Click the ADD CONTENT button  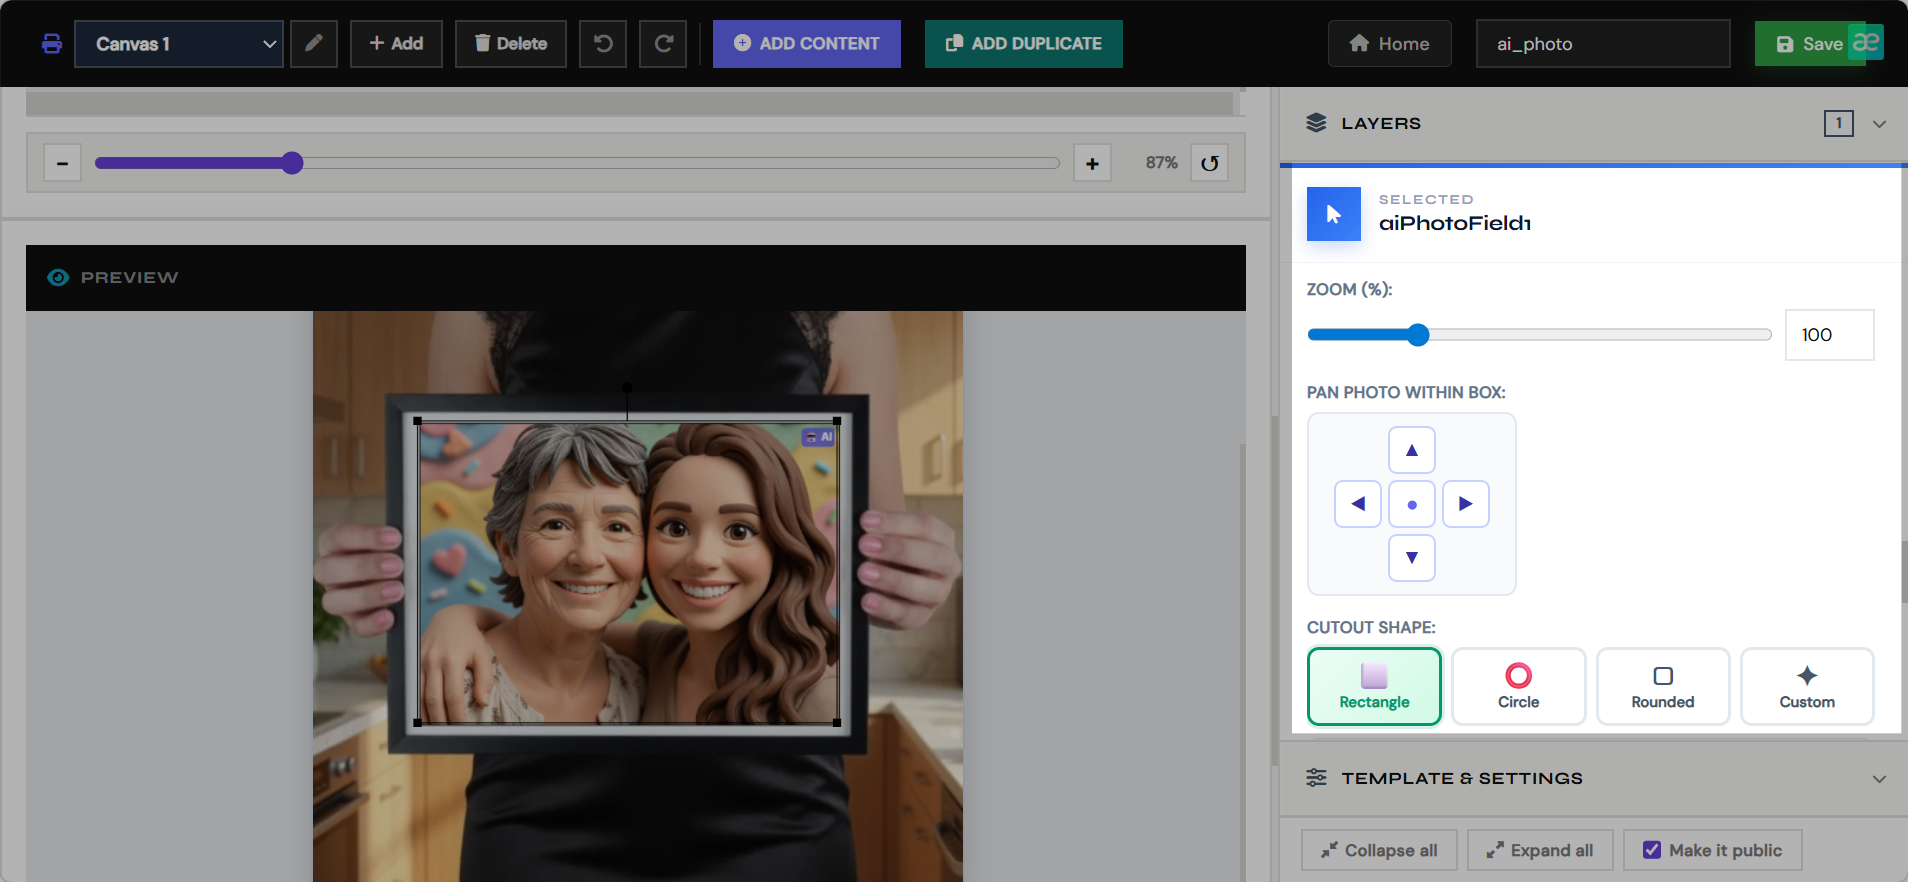[807, 44]
